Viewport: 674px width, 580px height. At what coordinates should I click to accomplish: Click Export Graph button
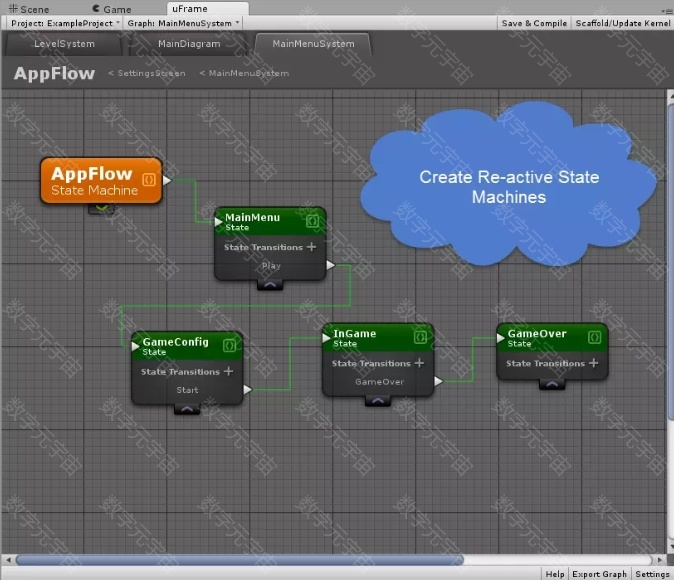click(x=599, y=574)
